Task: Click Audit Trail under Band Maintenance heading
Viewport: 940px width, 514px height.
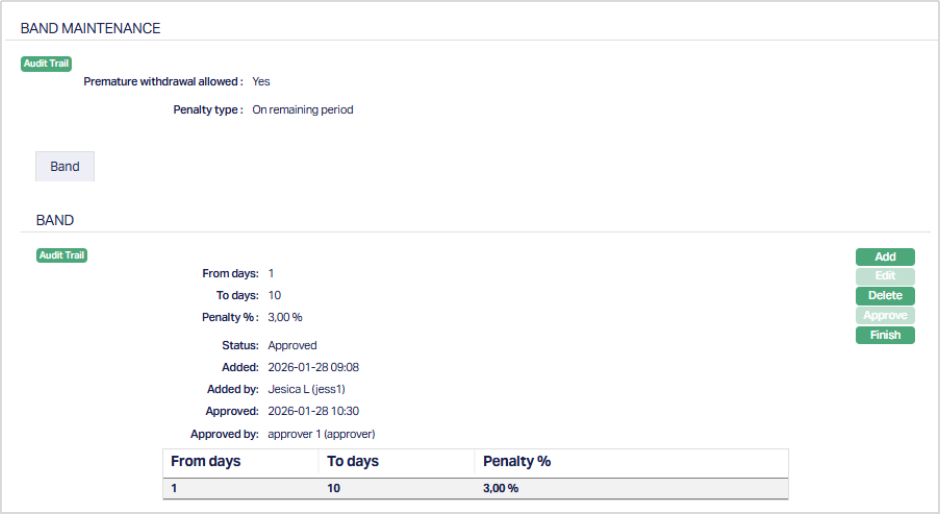Action: click(46, 63)
